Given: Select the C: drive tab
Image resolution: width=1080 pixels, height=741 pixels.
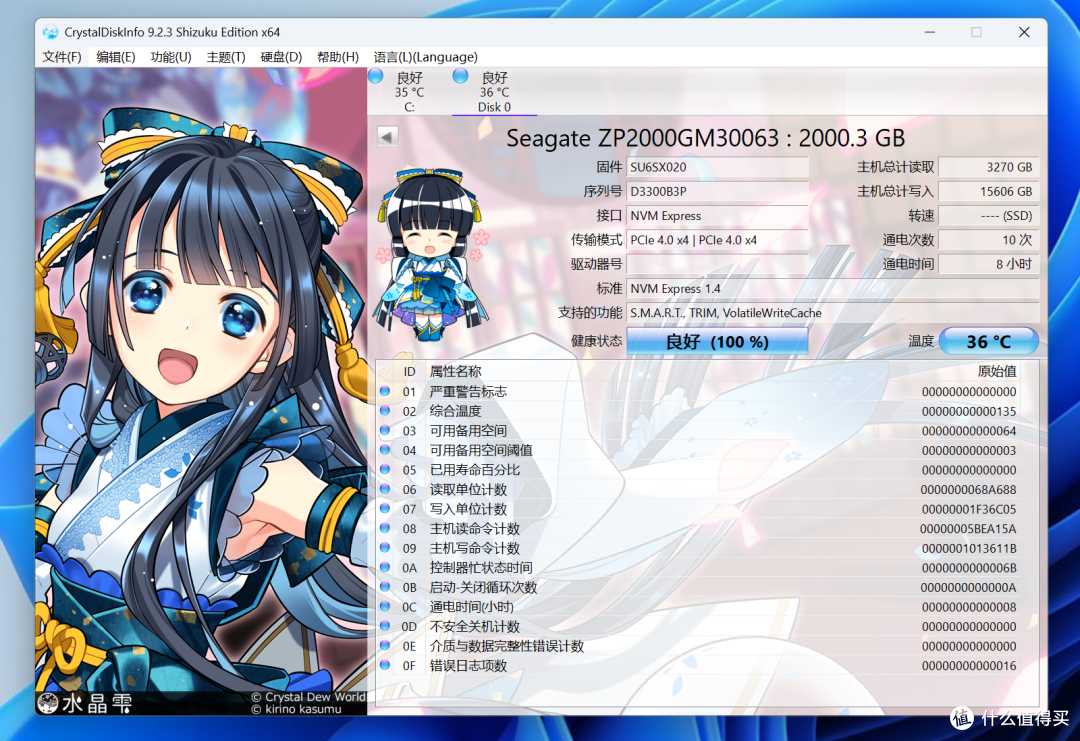Looking at the screenshot, I should 409,92.
